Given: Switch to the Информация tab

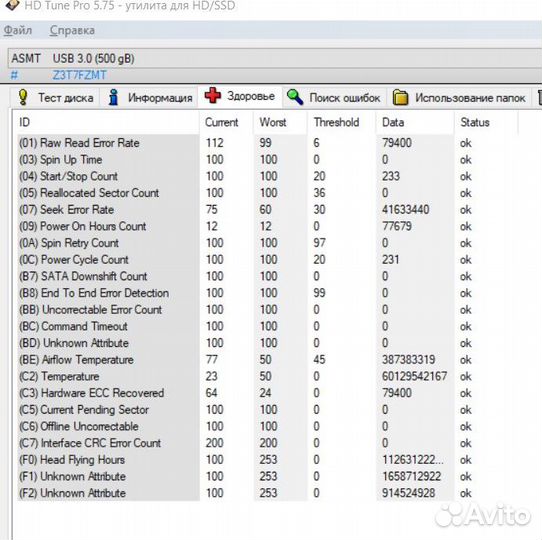Looking at the screenshot, I should click(x=149, y=98).
